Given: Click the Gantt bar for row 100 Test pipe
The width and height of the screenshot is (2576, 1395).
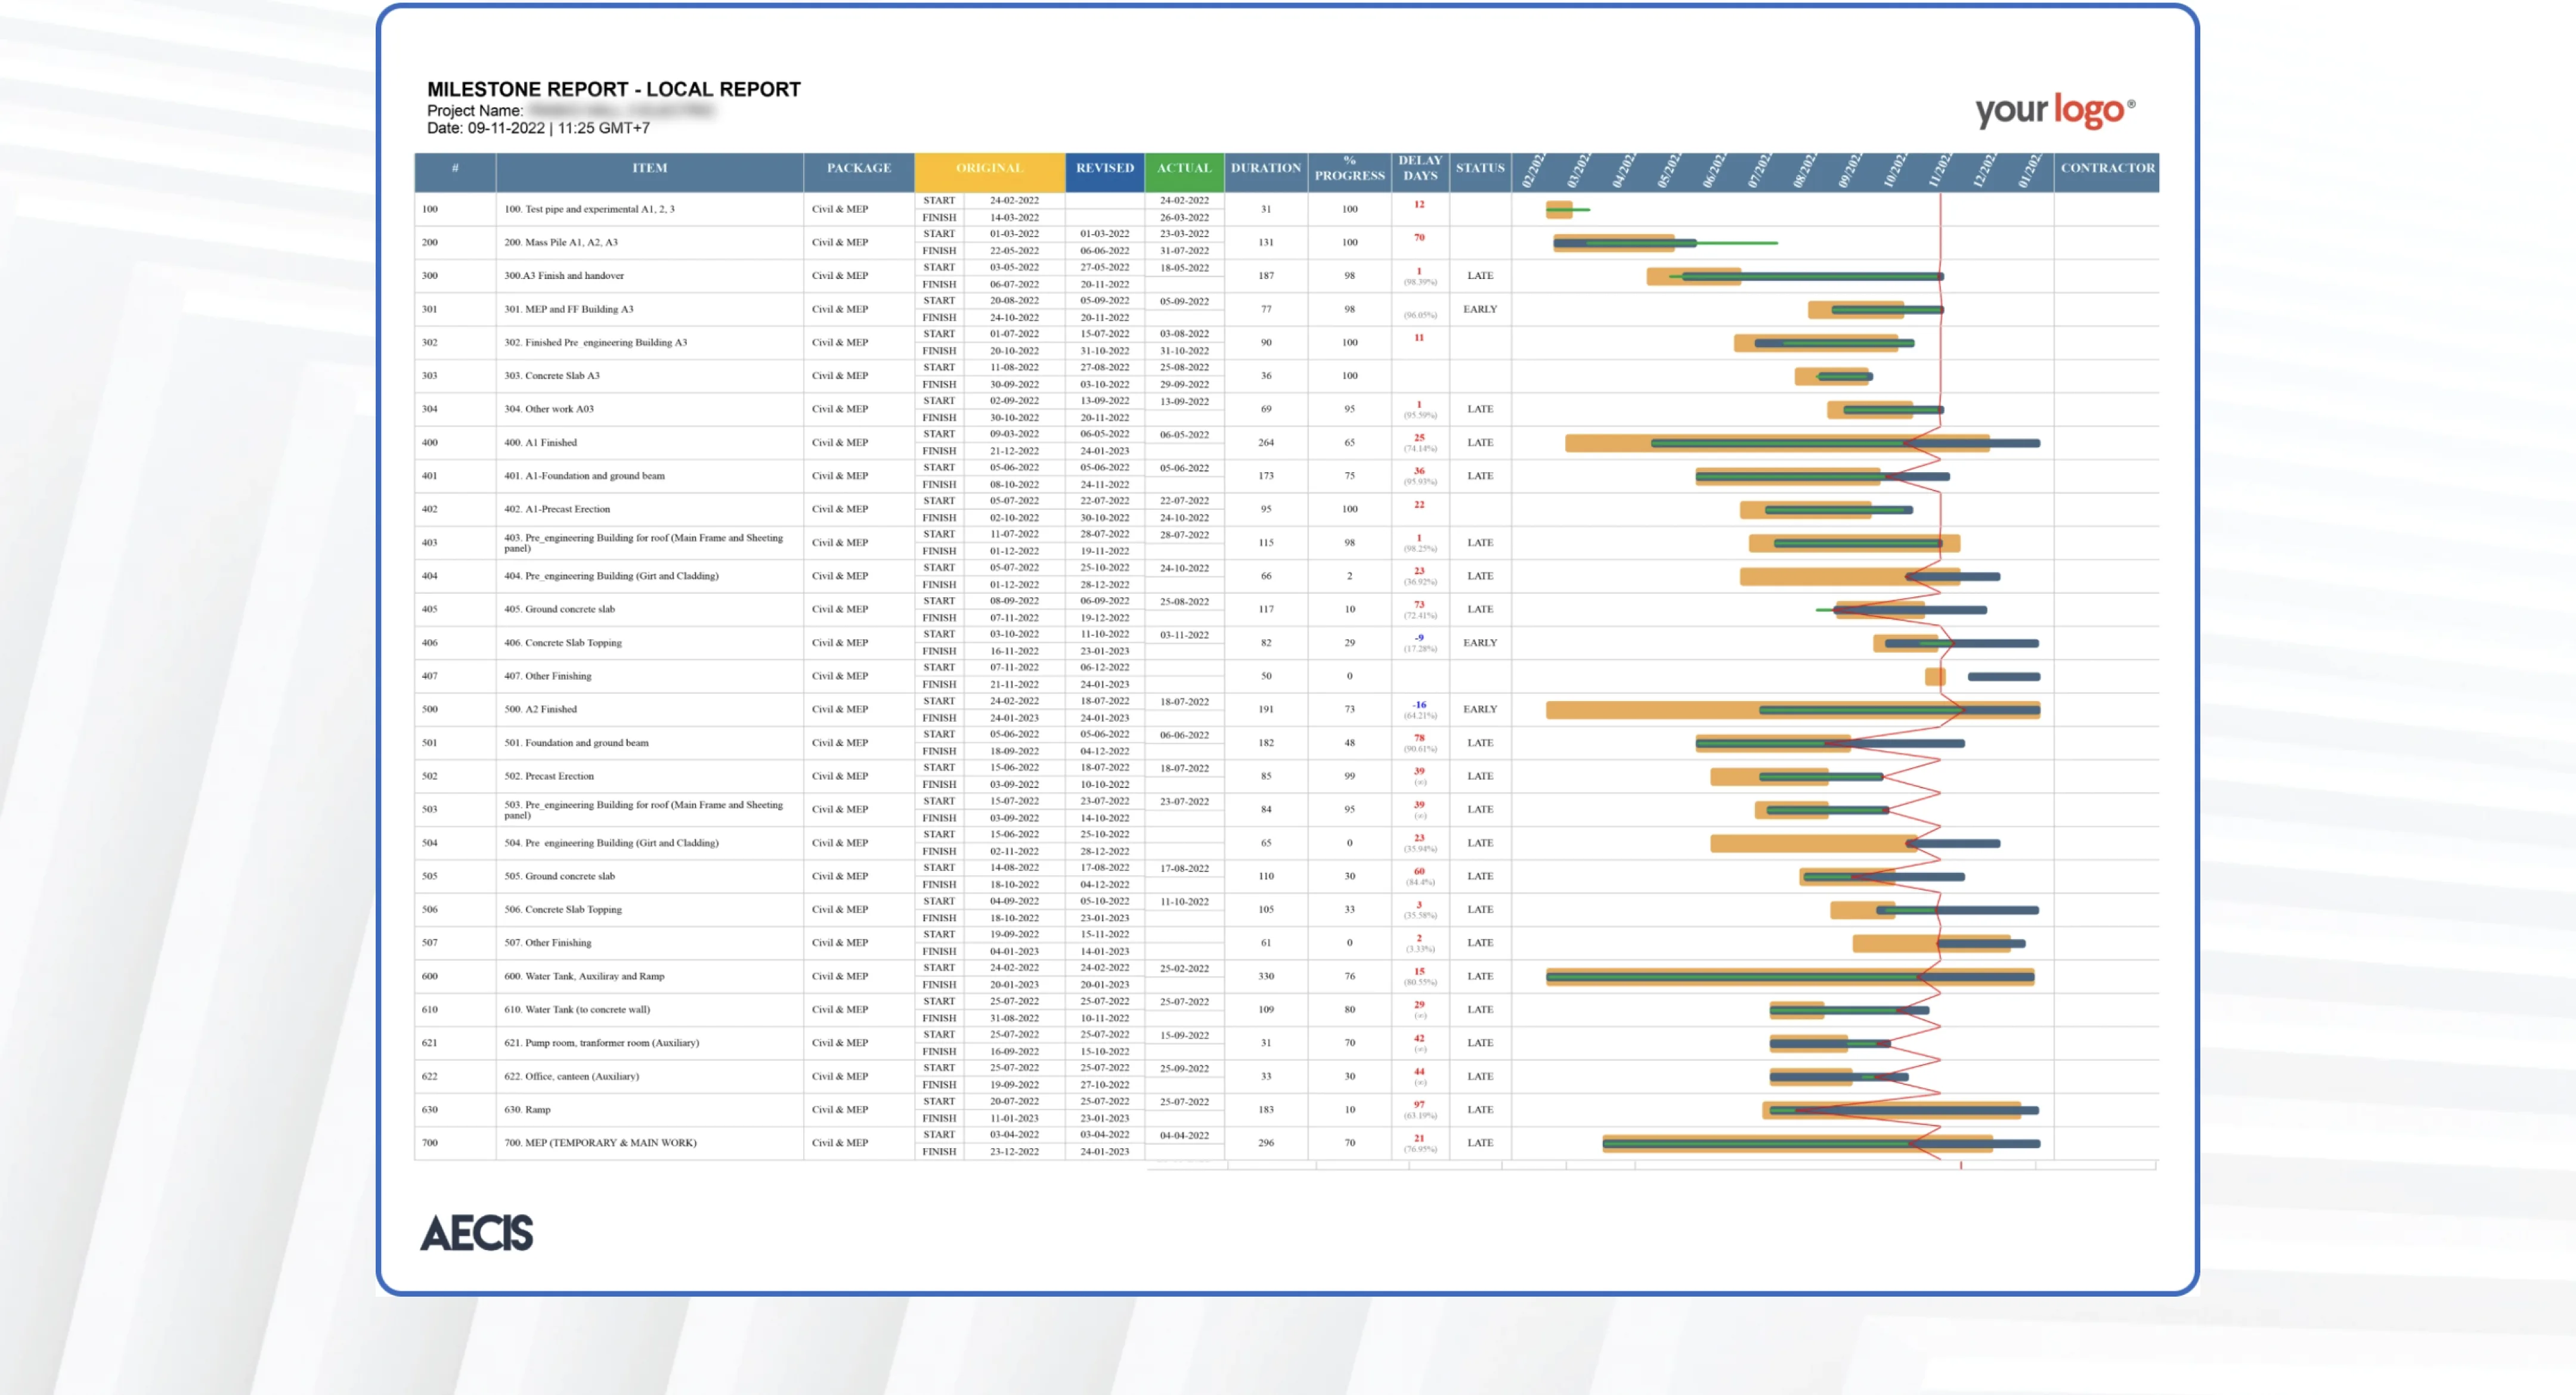Looking at the screenshot, I should 1567,209.
